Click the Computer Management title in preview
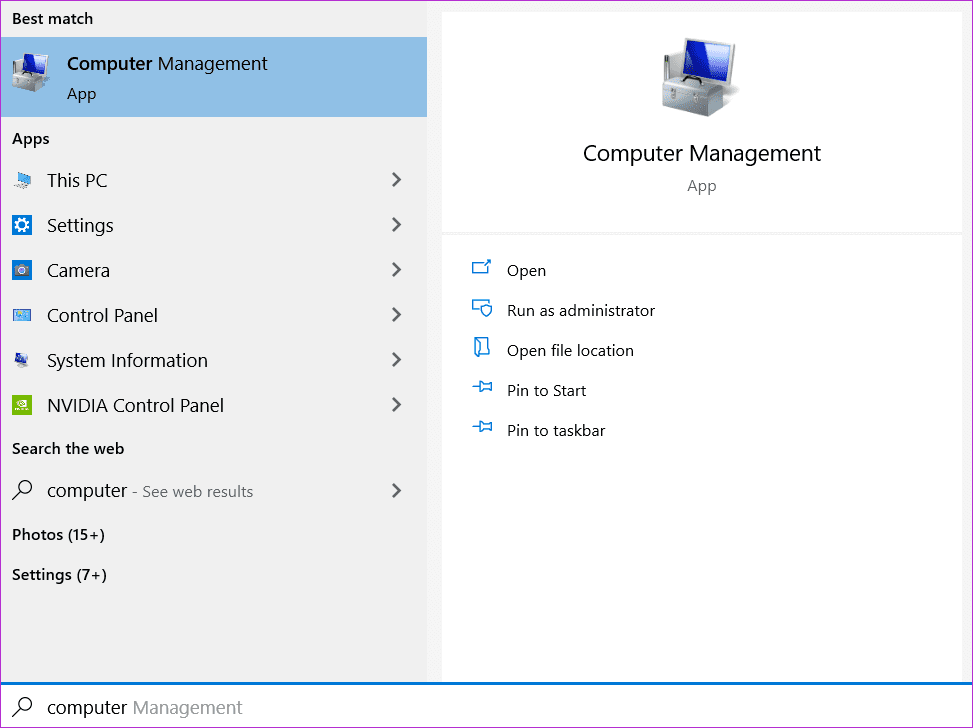The image size is (973, 728). point(702,153)
